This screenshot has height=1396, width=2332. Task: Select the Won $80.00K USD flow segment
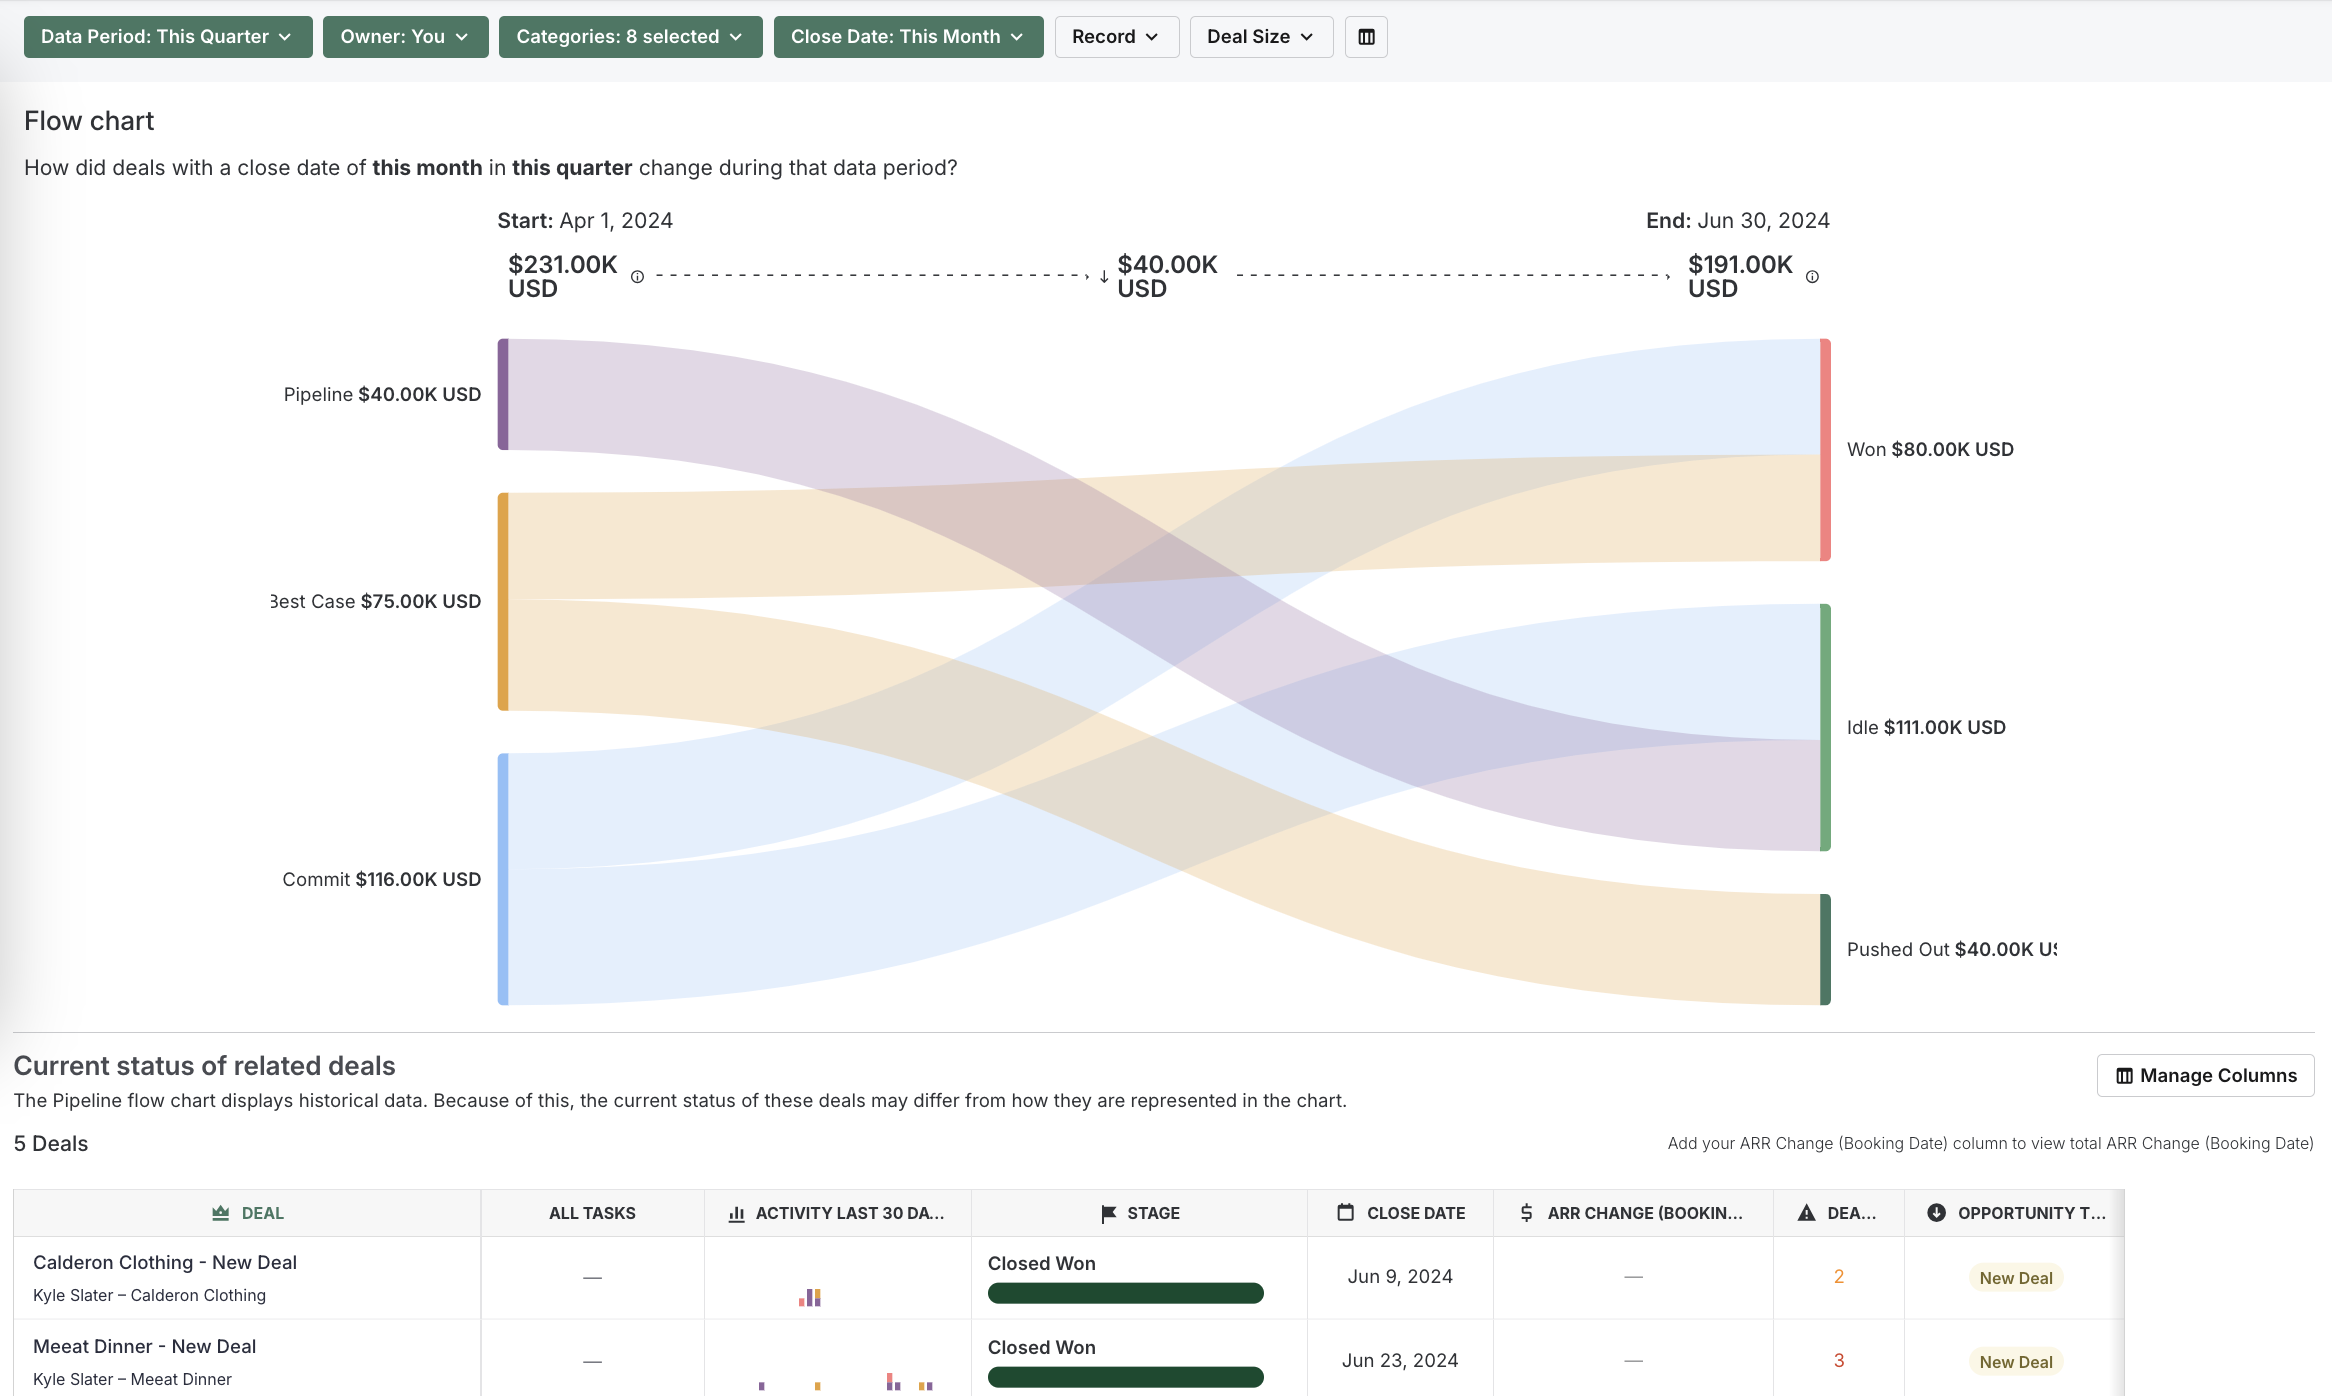[x=1824, y=448]
